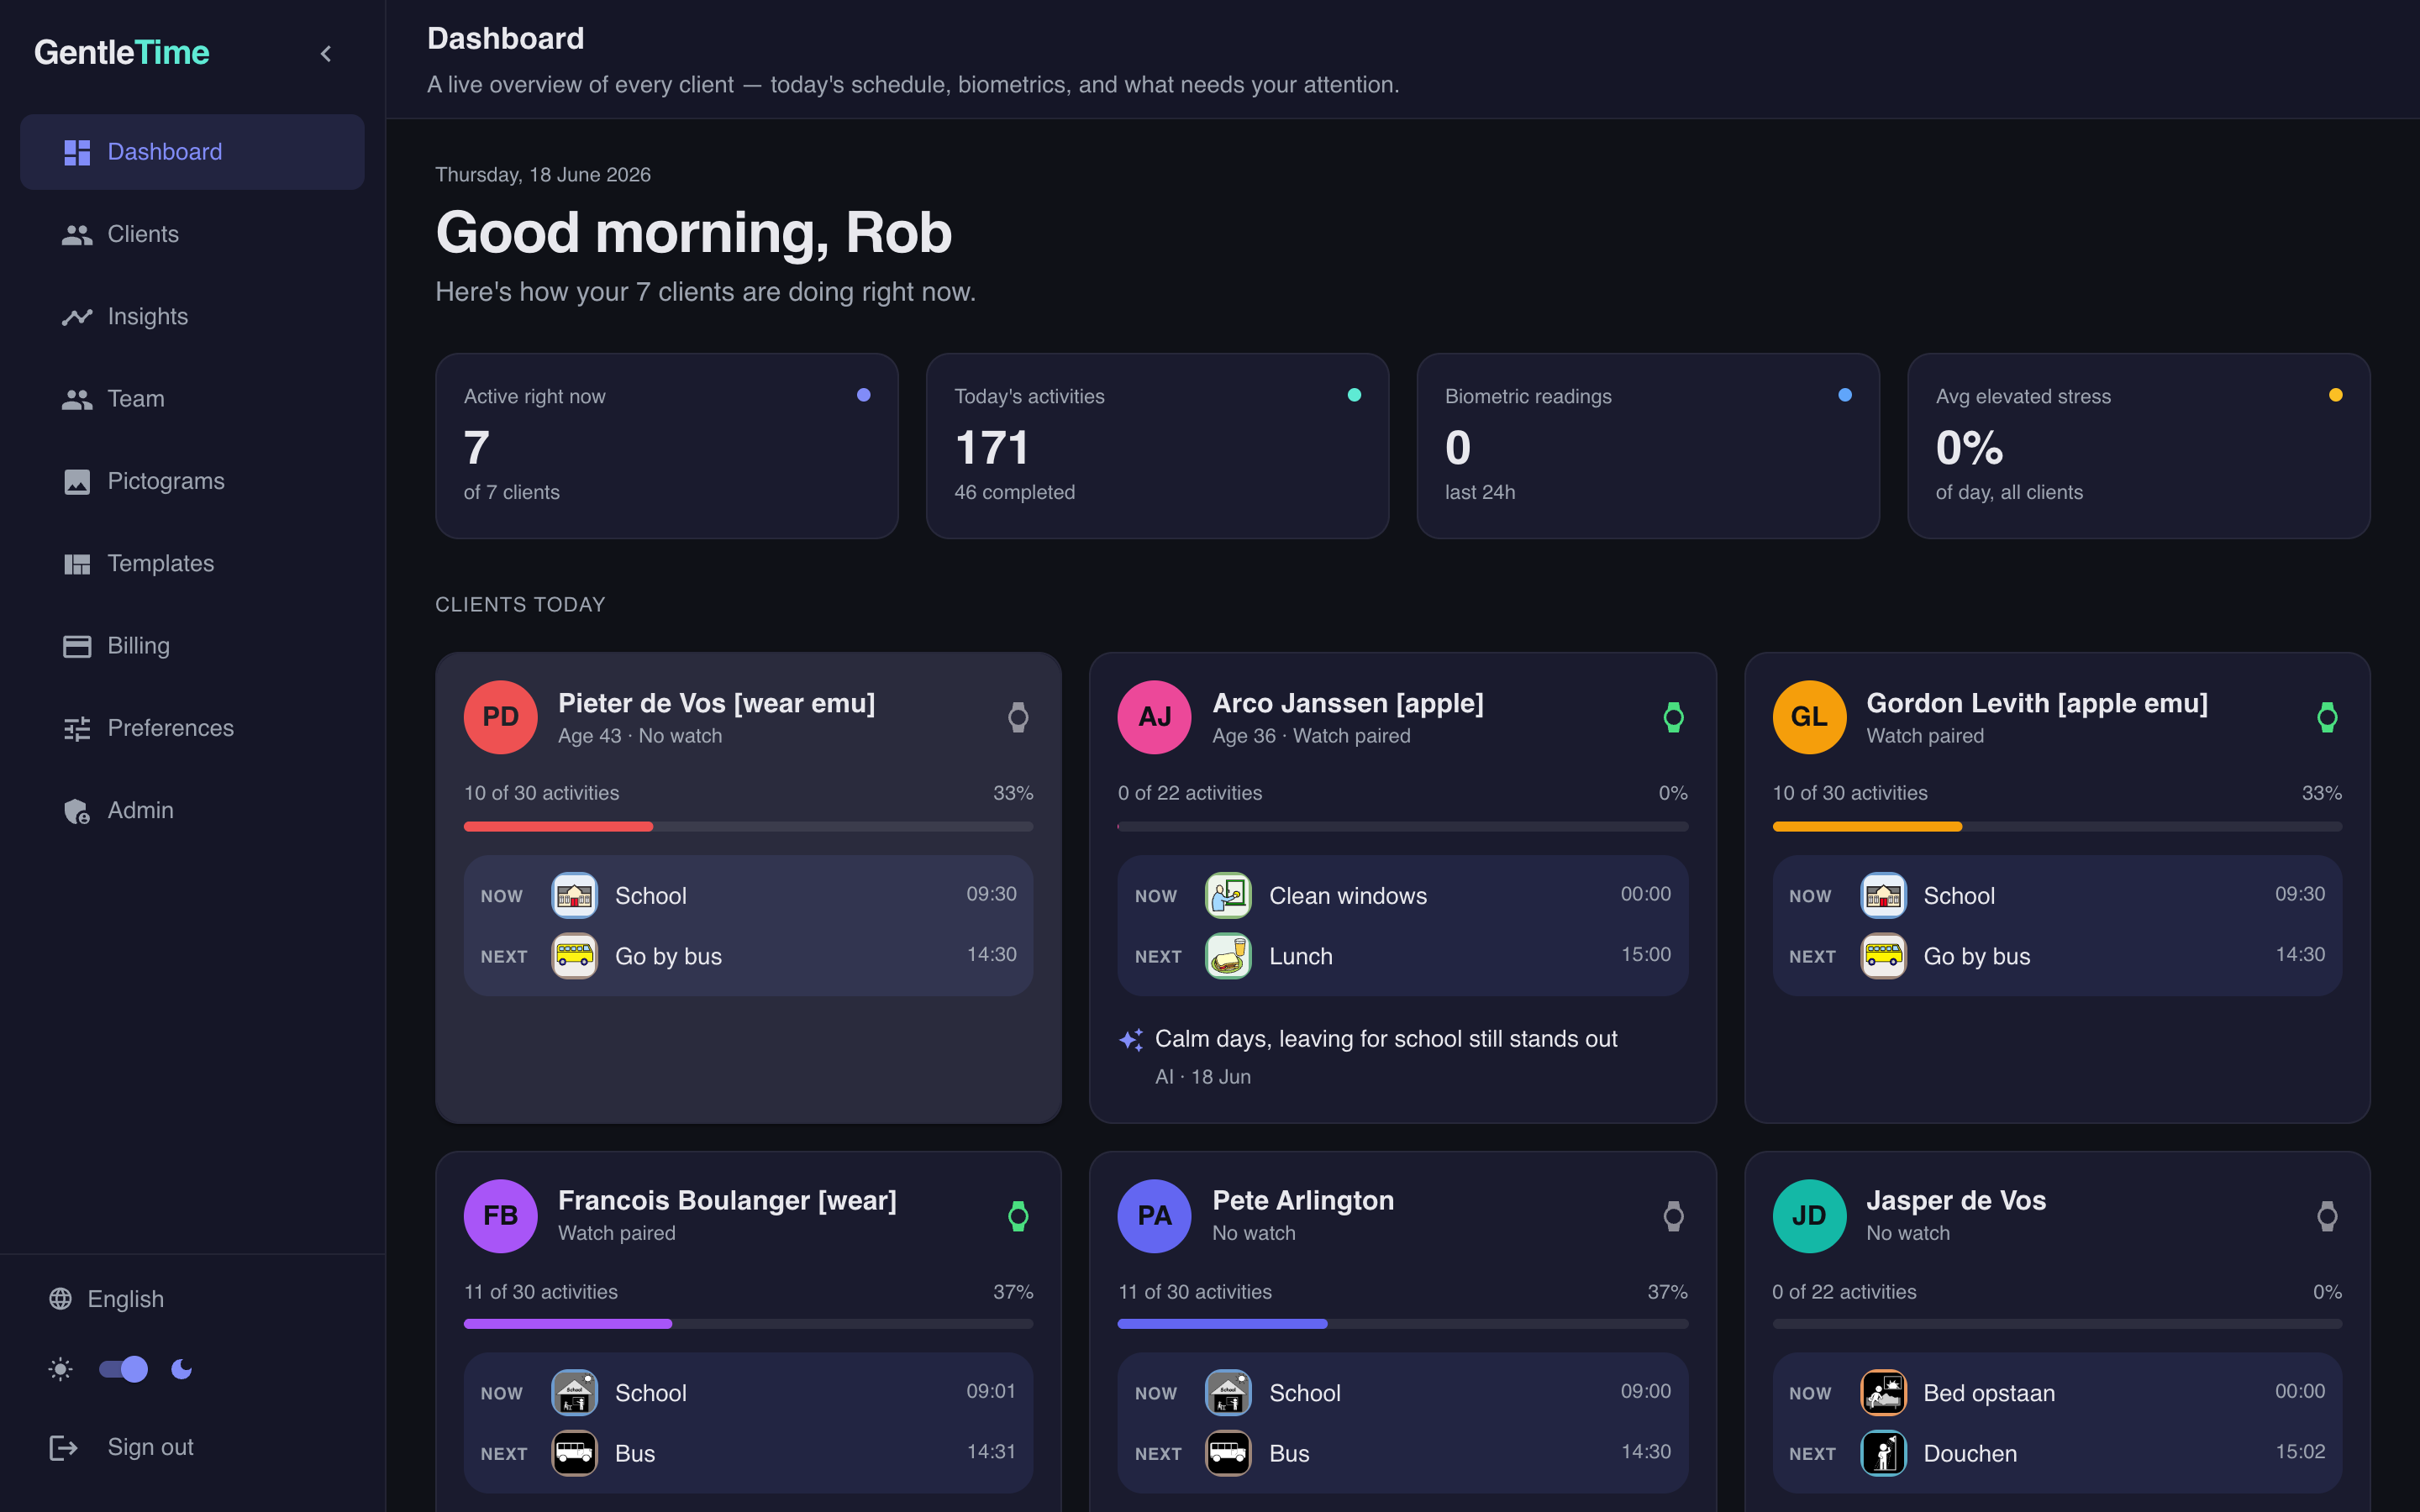Click the GL avatar for Gordon Levith
This screenshot has height=1512, width=2420.
pos(1809,717)
